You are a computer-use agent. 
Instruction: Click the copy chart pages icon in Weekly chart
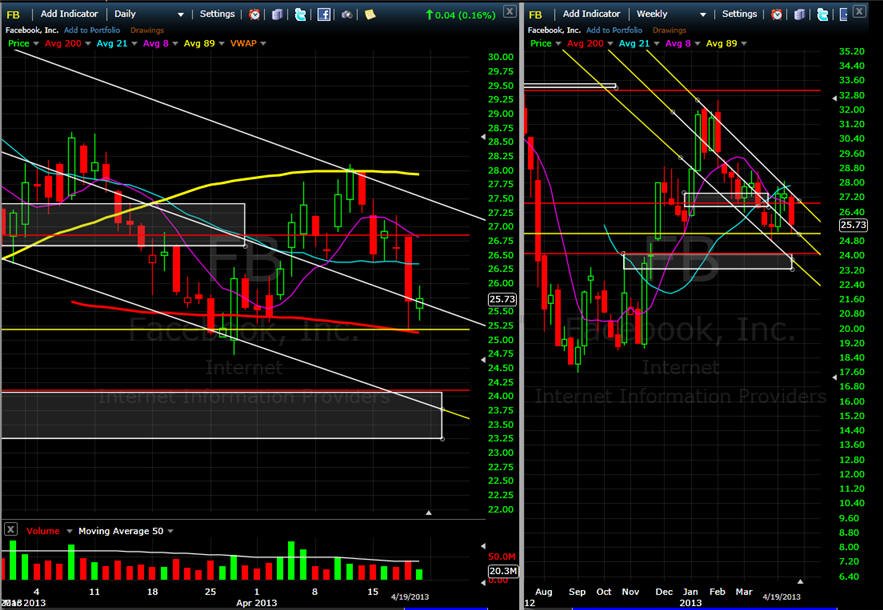pos(799,15)
